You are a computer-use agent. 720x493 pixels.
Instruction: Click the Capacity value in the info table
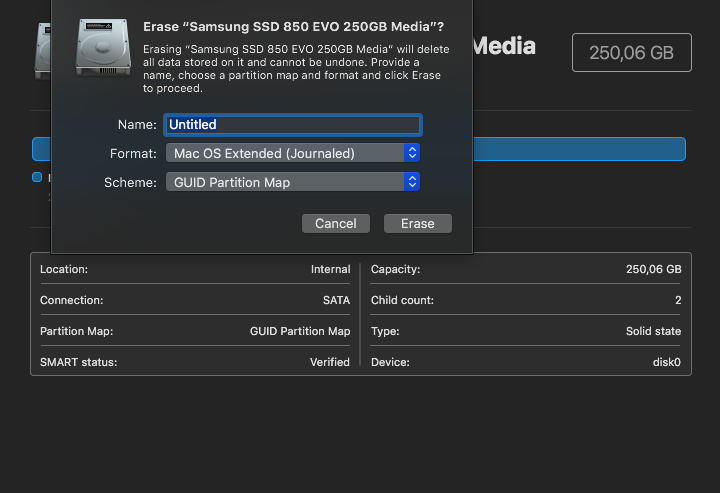[x=653, y=269]
